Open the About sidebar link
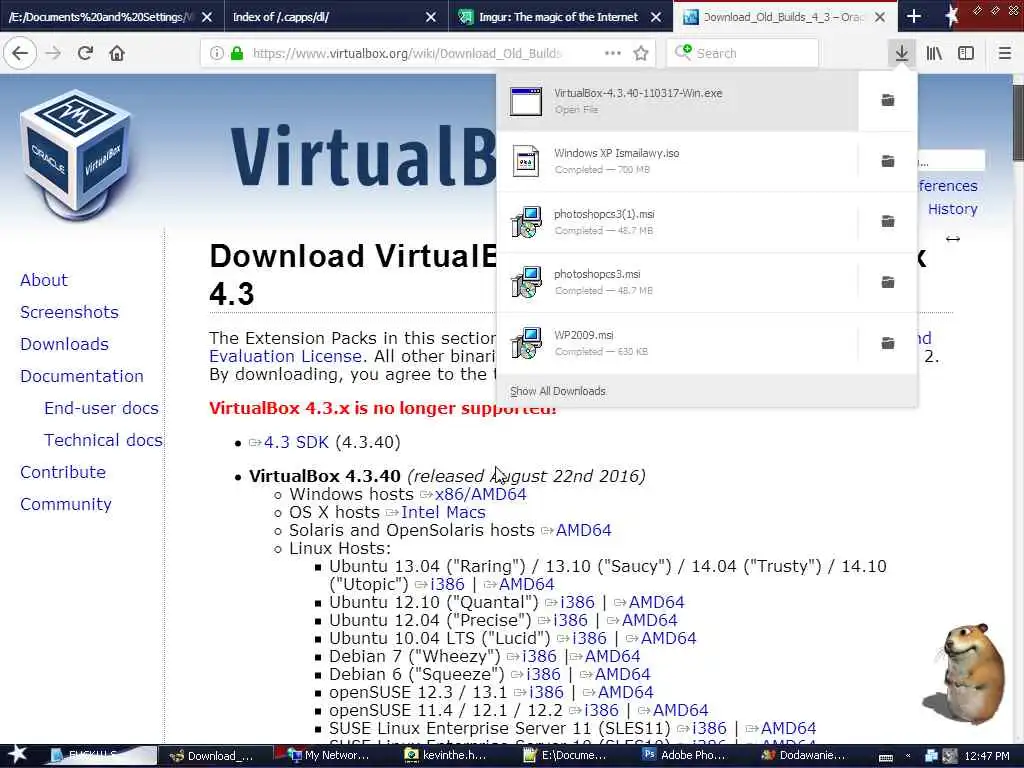Screen dimensions: 1024x768 (x=44, y=280)
